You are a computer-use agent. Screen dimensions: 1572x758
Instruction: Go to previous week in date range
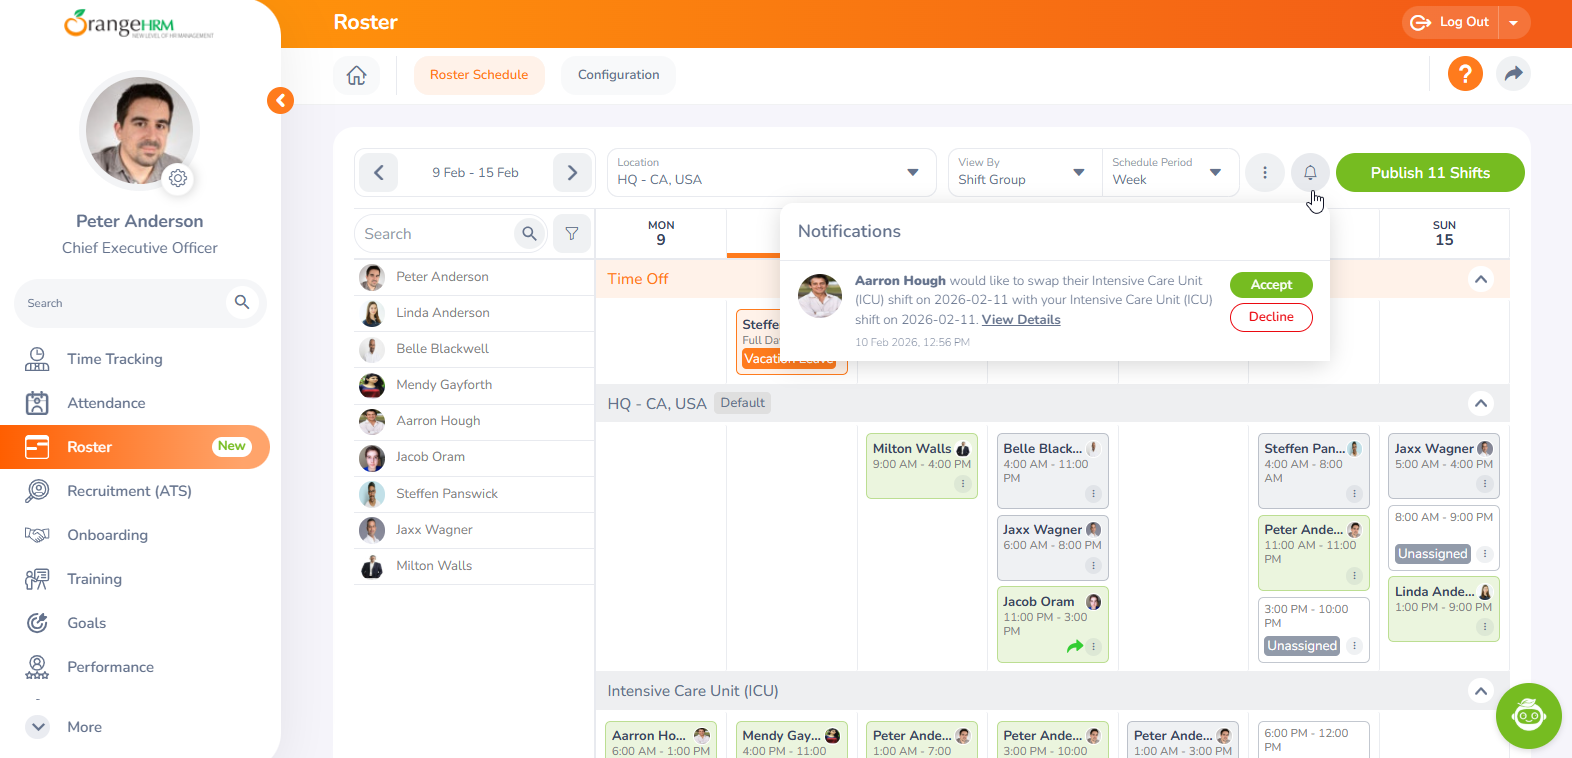pyautogui.click(x=379, y=173)
